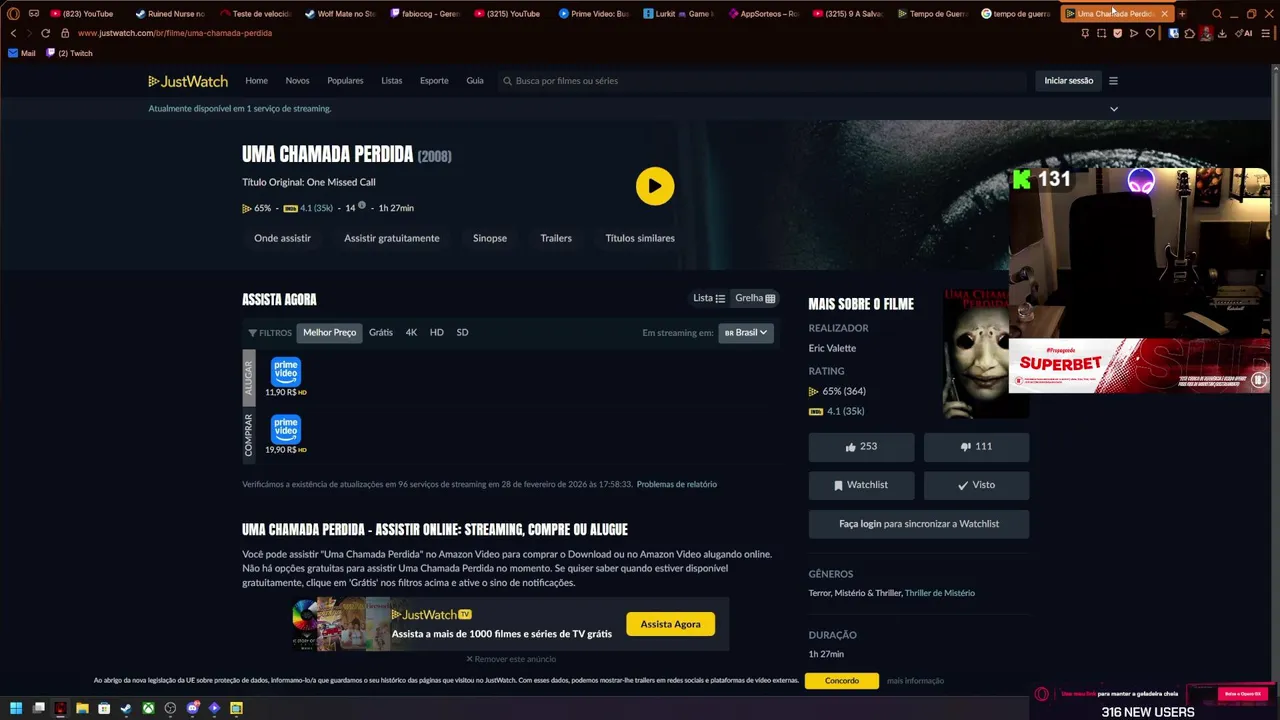This screenshot has width=1280, height=720.
Task: Add movie to Watchlist
Action: 861,485
